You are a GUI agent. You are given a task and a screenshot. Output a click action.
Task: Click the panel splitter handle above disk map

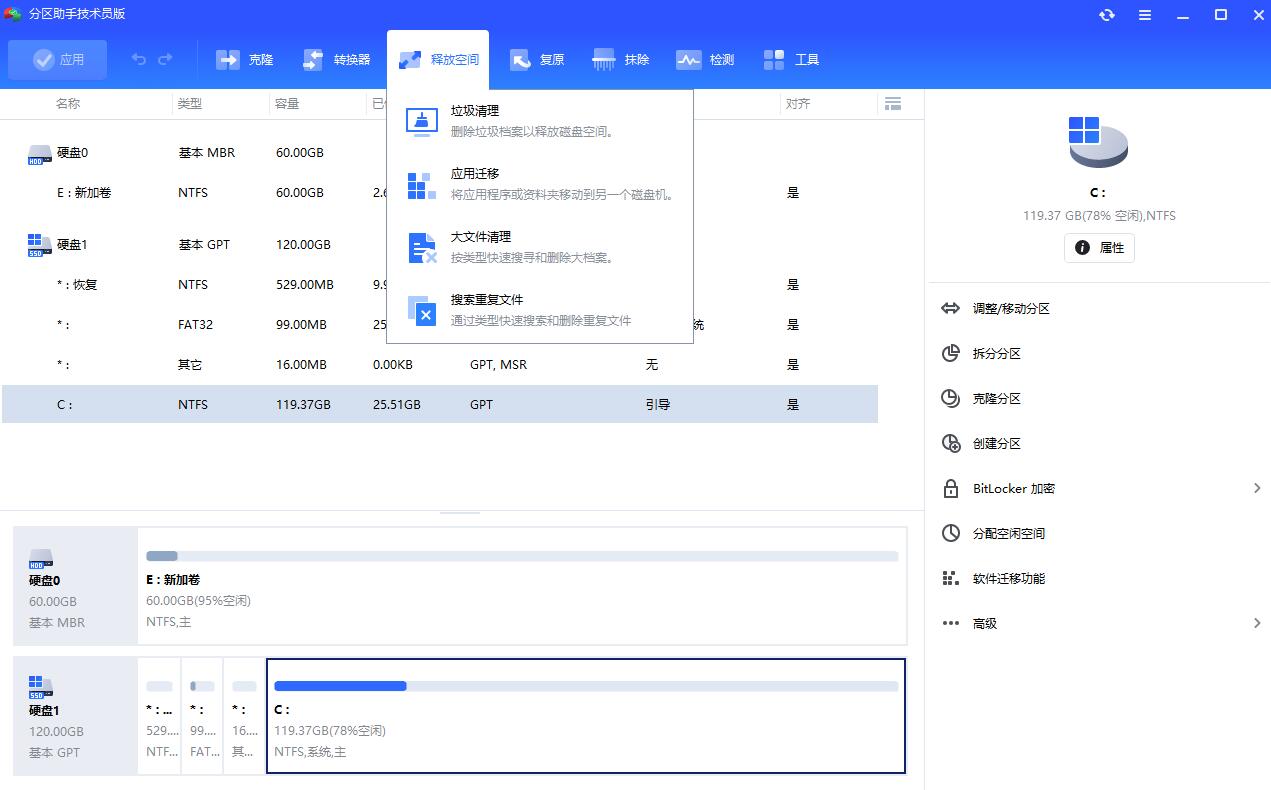tap(460, 512)
